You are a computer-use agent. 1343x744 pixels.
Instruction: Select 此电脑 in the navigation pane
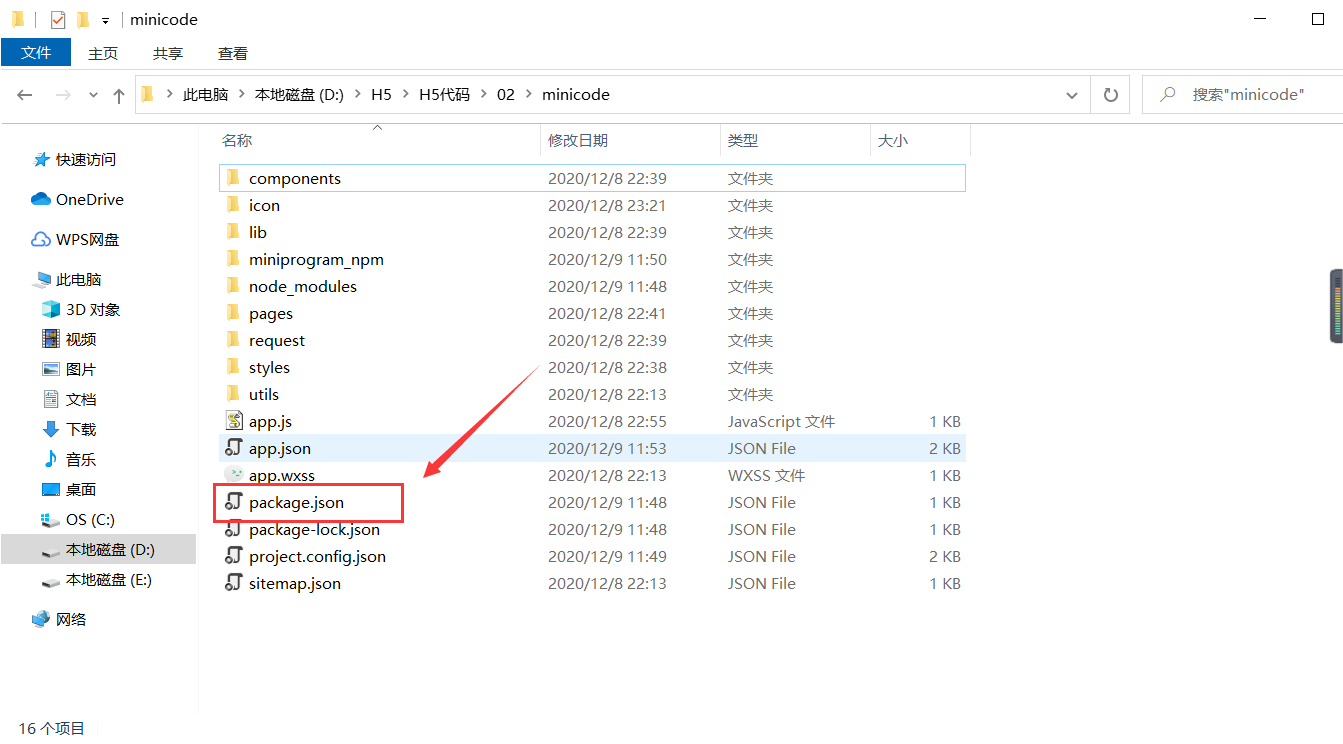(79, 280)
